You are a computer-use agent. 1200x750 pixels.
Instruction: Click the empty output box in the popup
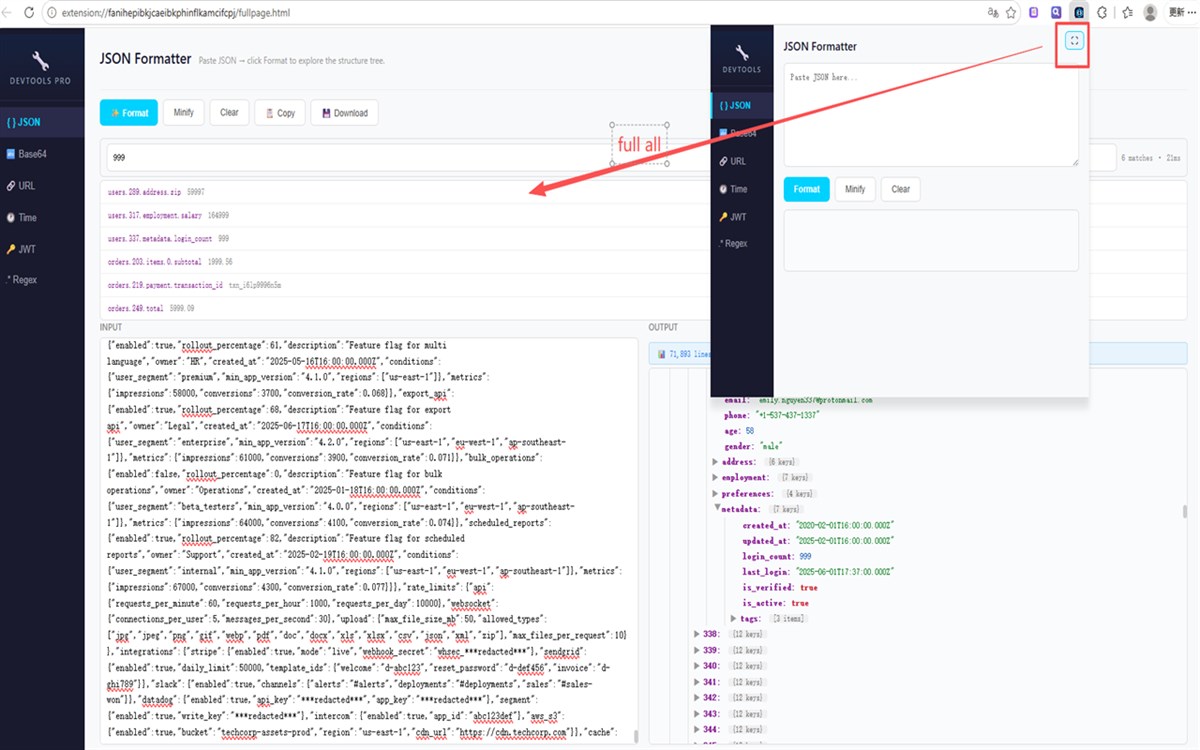(931, 240)
